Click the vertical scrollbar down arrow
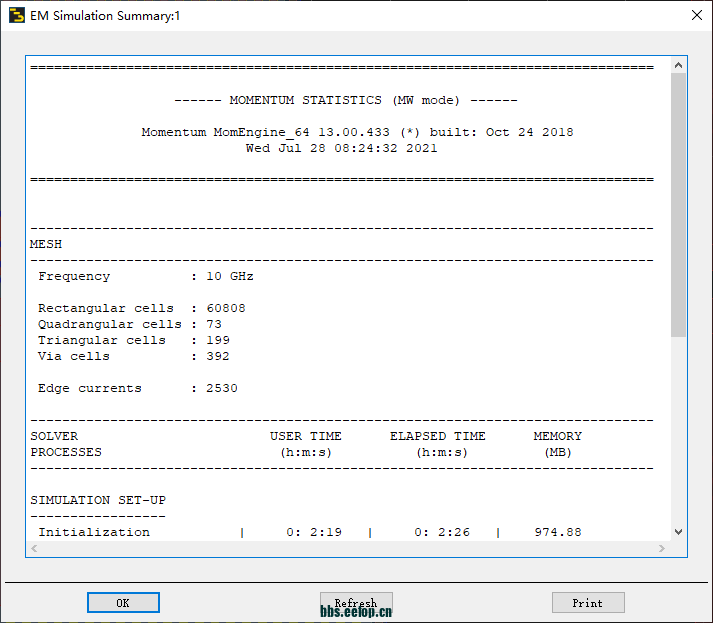This screenshot has height=623, width=713. (678, 532)
